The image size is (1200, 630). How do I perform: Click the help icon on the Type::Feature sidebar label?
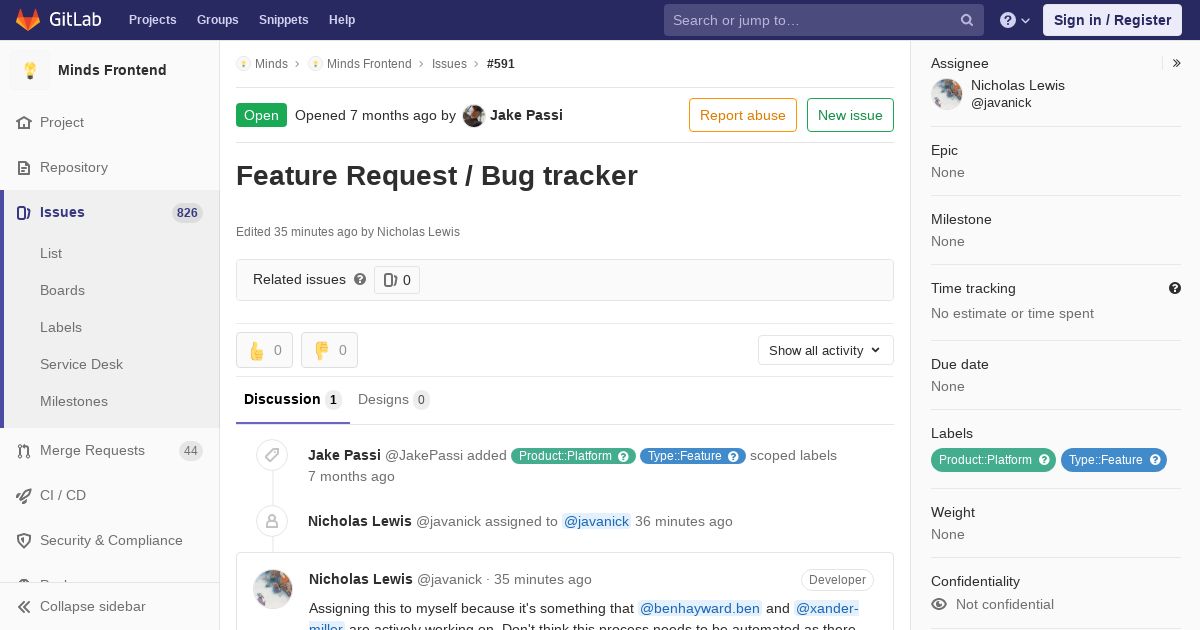[1155, 460]
